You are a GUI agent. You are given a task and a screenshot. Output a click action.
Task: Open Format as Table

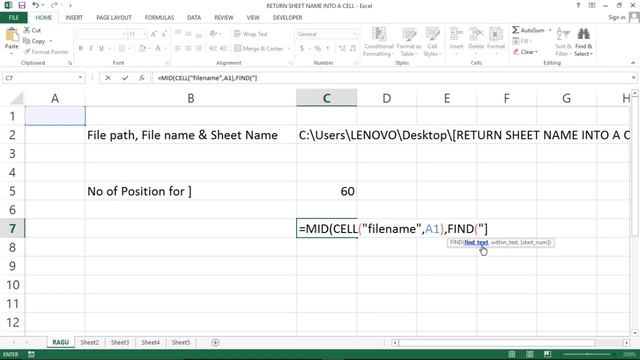click(409, 42)
